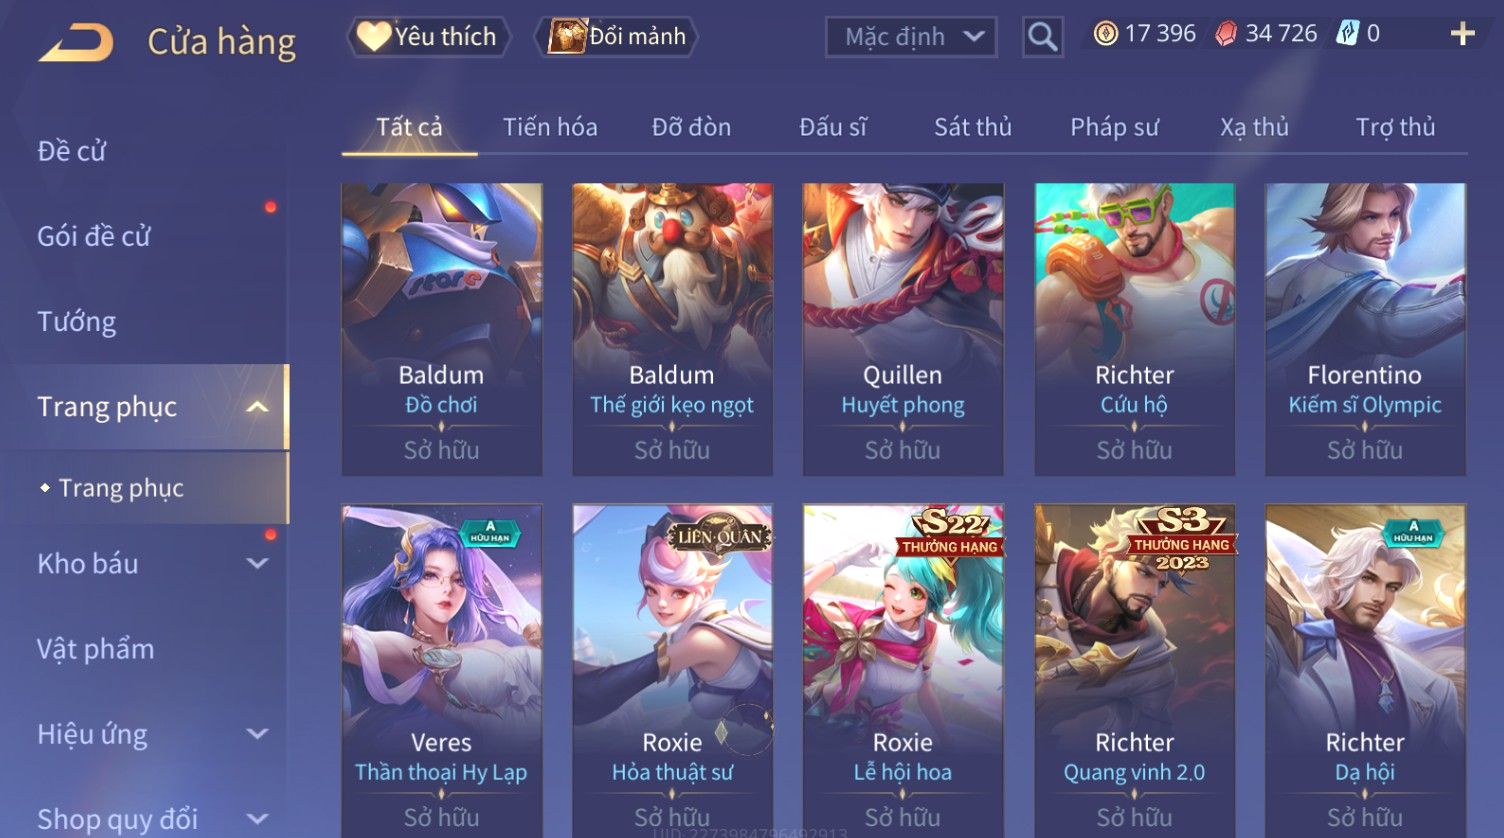
Task: Open Đổi mảnh fragment exchange chest
Action: click(616, 37)
